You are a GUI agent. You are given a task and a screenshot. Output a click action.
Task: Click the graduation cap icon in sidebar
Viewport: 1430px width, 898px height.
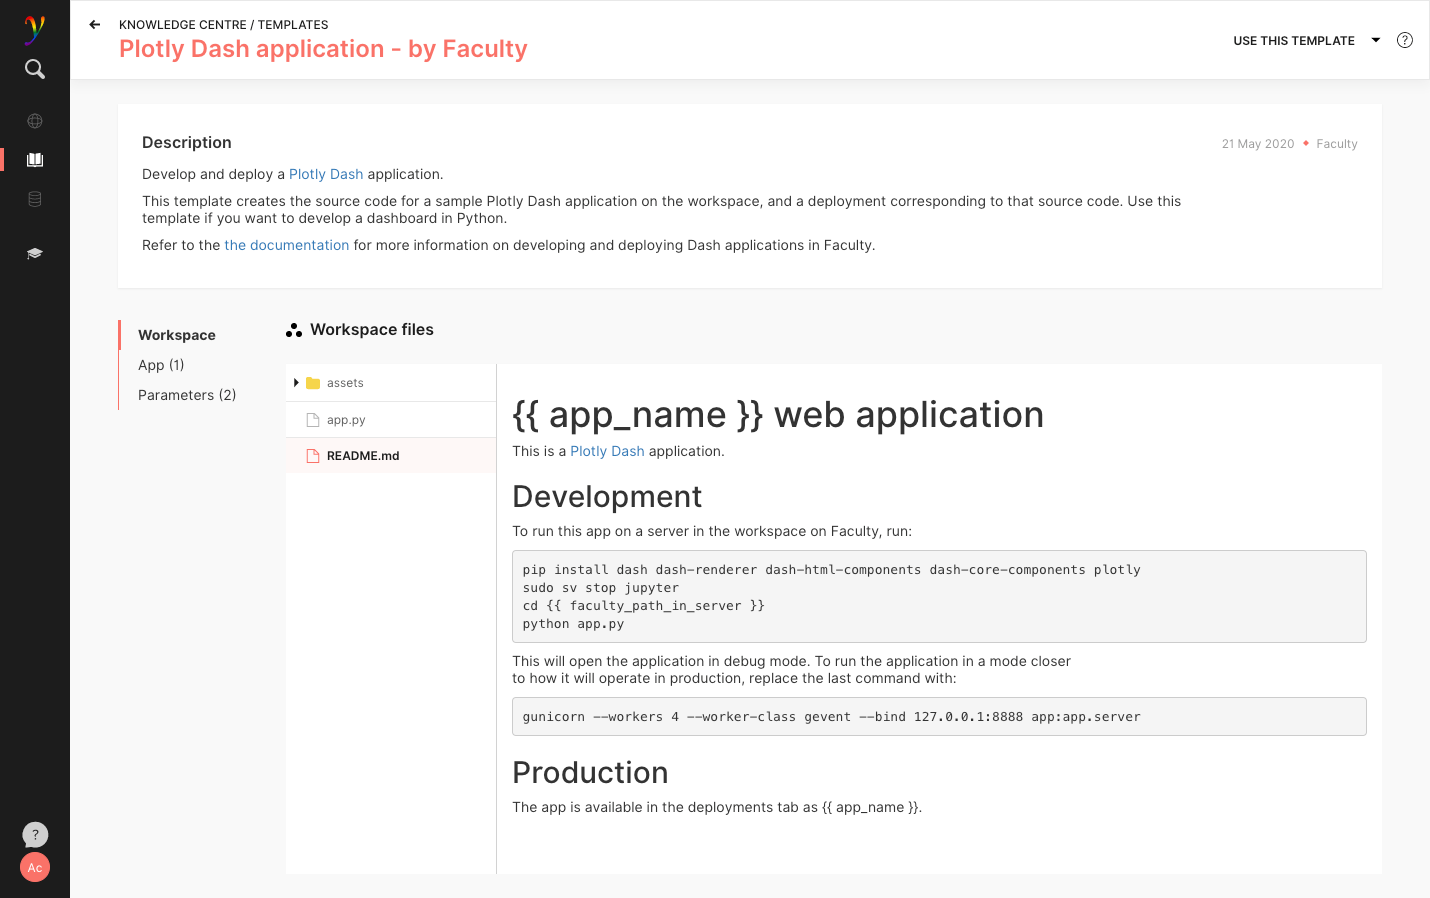point(35,254)
